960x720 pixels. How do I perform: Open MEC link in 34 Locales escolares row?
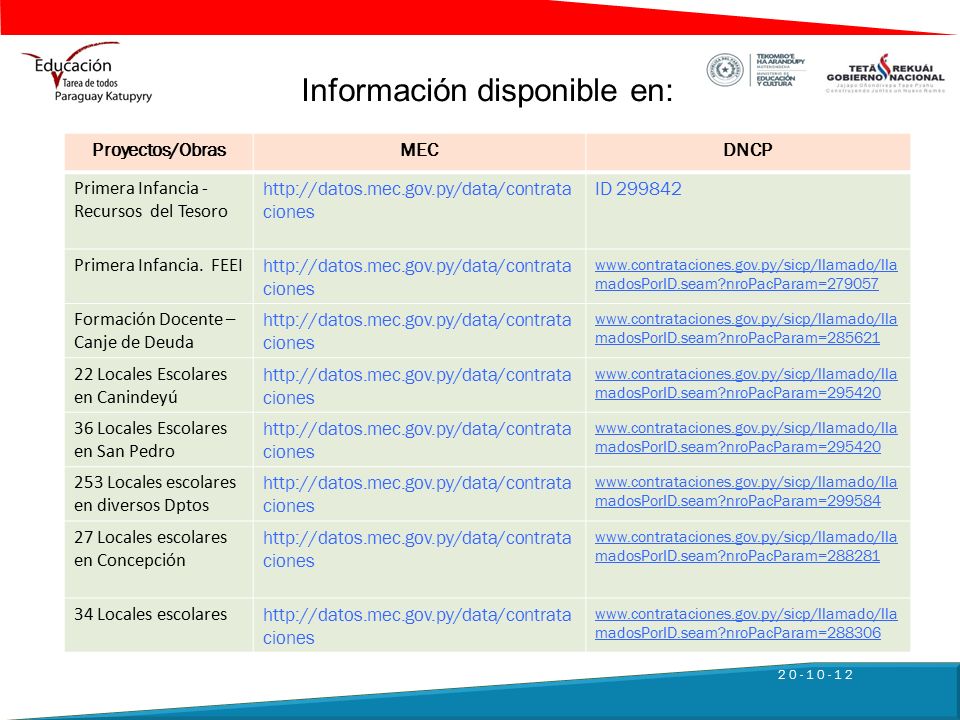point(417,626)
